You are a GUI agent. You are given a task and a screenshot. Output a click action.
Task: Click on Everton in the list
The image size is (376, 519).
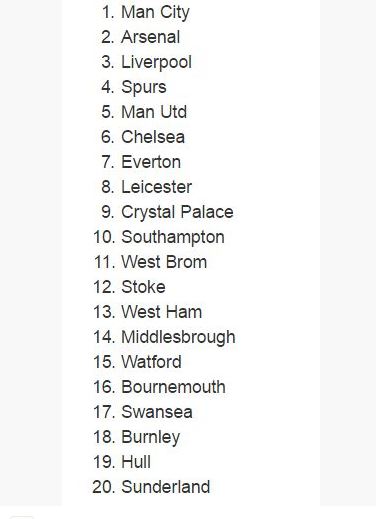click(x=151, y=162)
